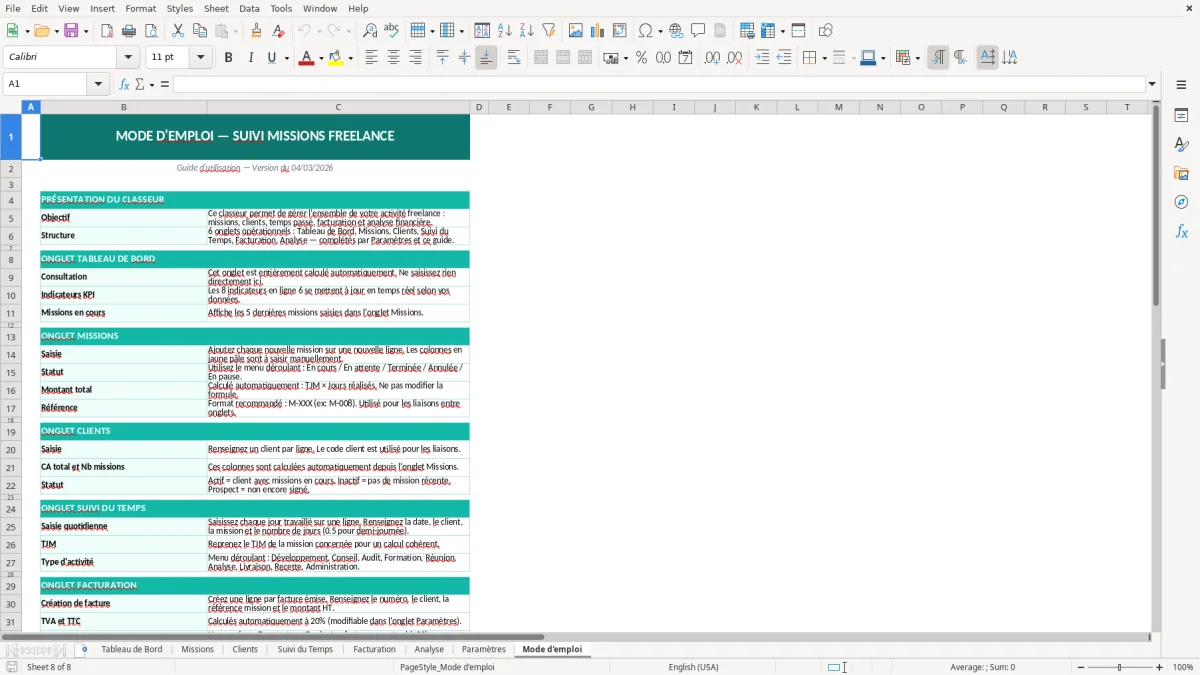Add decimal place
Image resolution: width=1200 pixels, height=675 pixels.
coord(712,58)
